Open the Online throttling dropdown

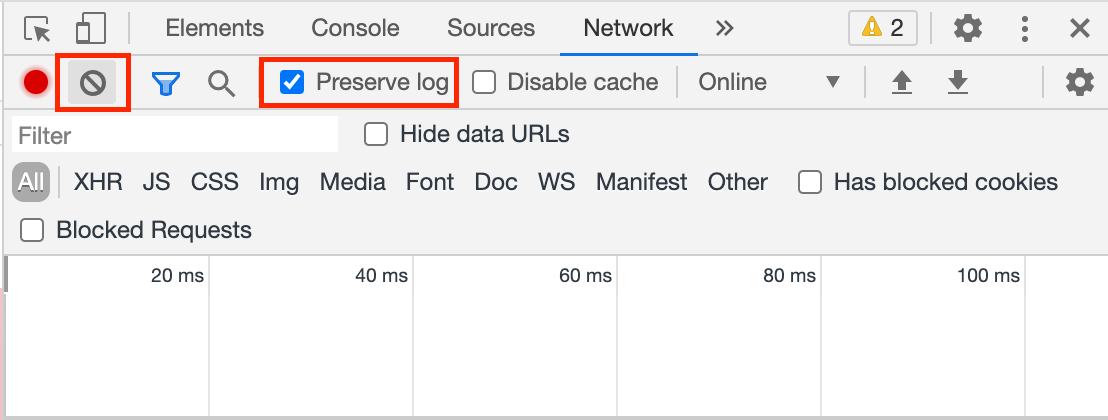(769, 83)
